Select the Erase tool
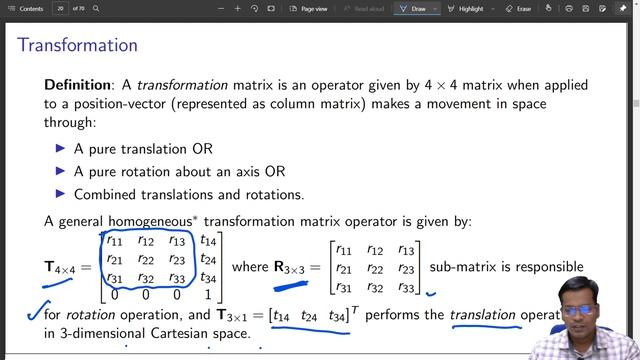This screenshot has height=360, width=640. 518,9
